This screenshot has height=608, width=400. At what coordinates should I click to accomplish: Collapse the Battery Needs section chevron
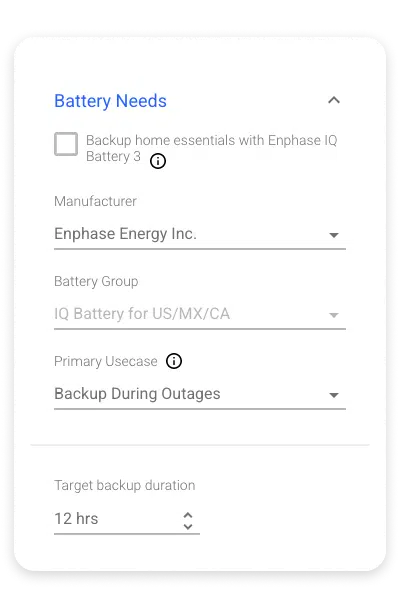point(334,100)
